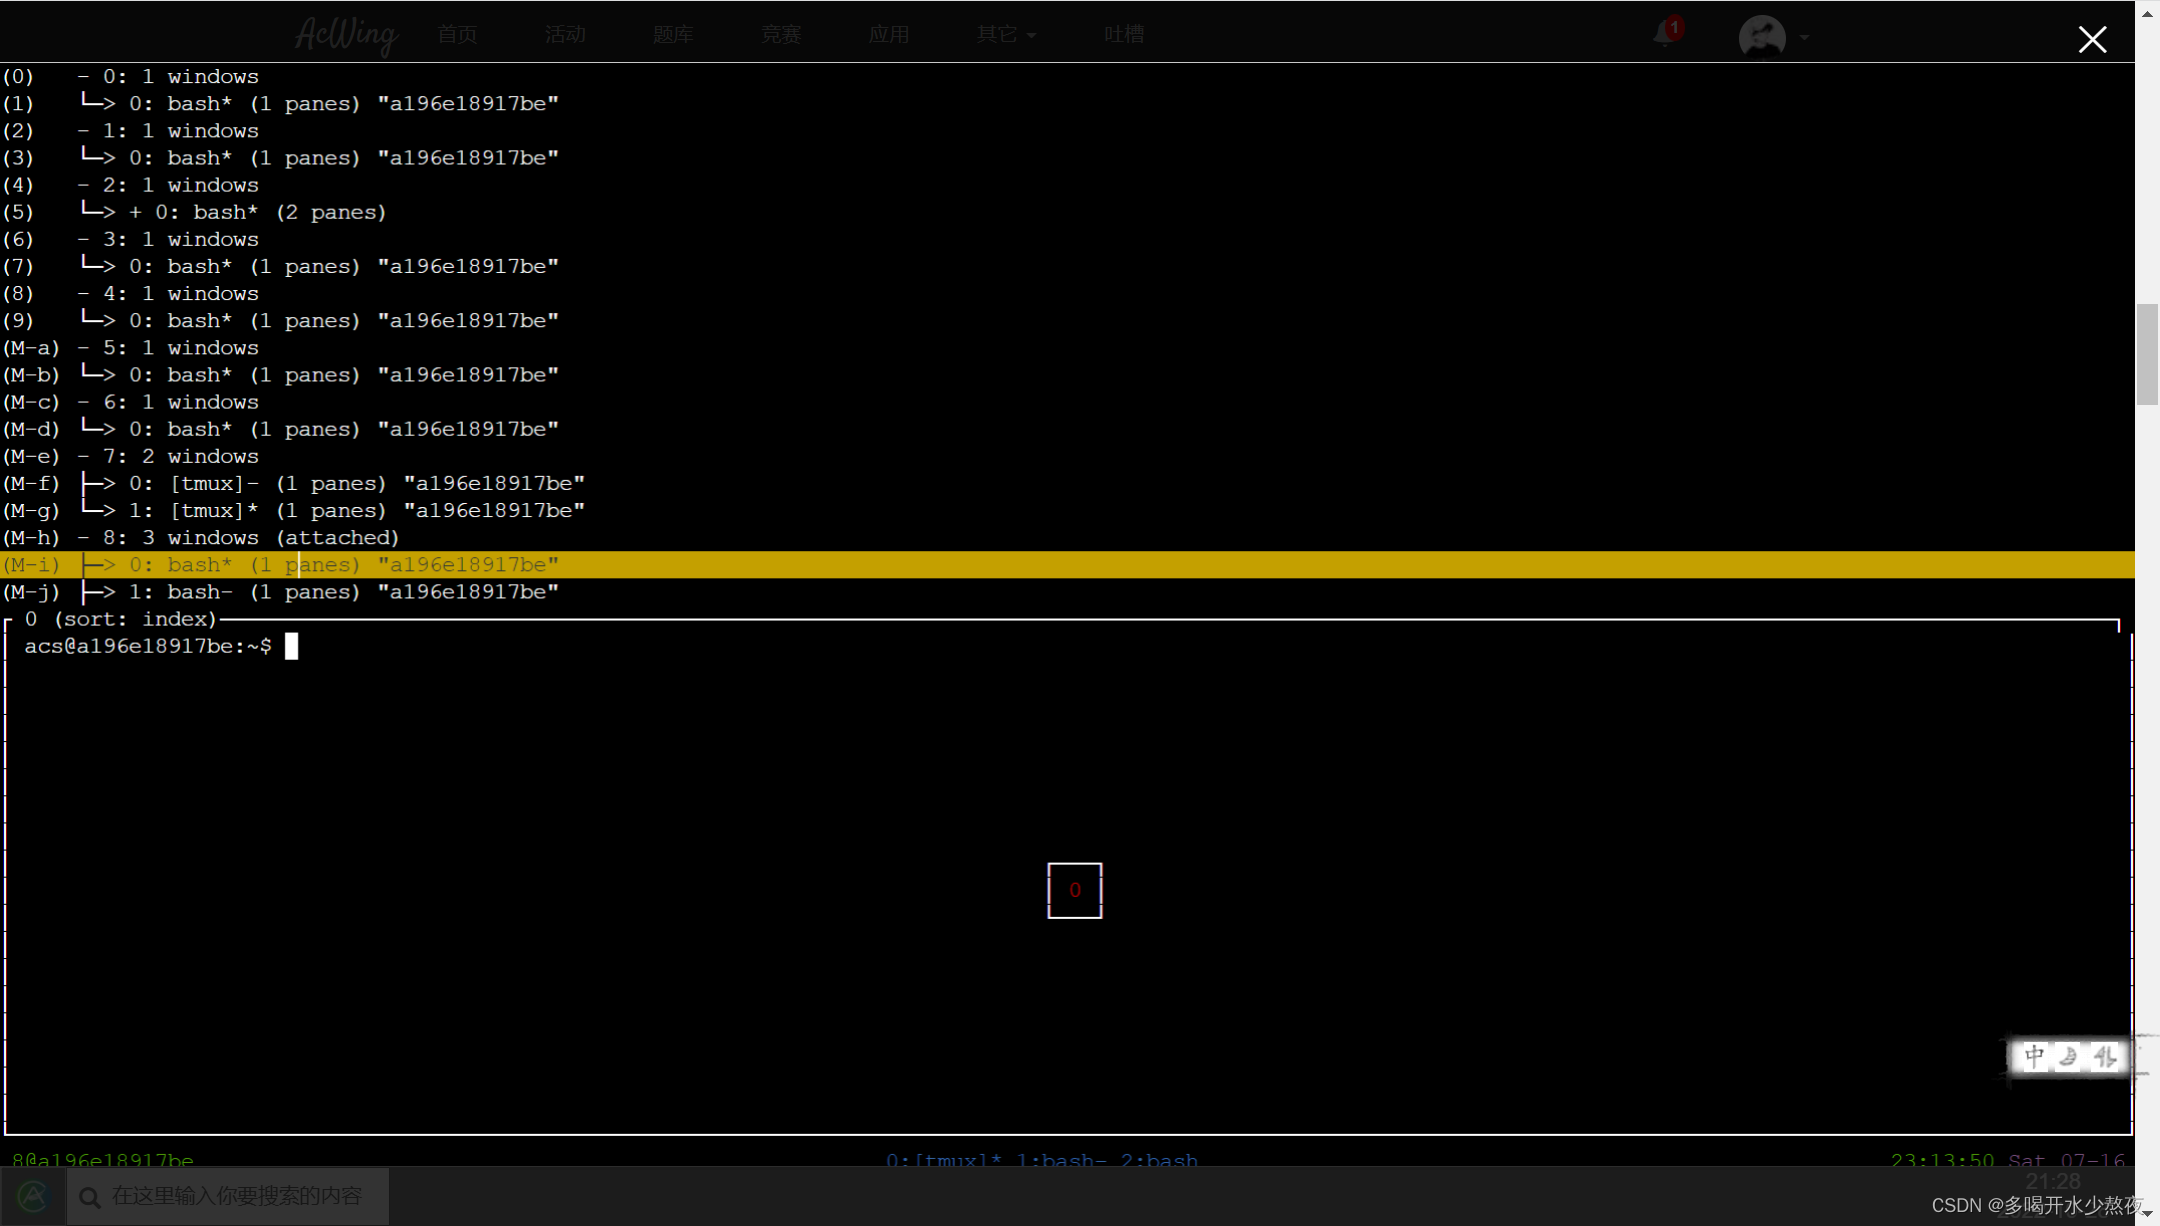The image size is (2160, 1226).
Task: Collapse session 7 in row (M-e)
Action: pyautogui.click(x=84, y=456)
